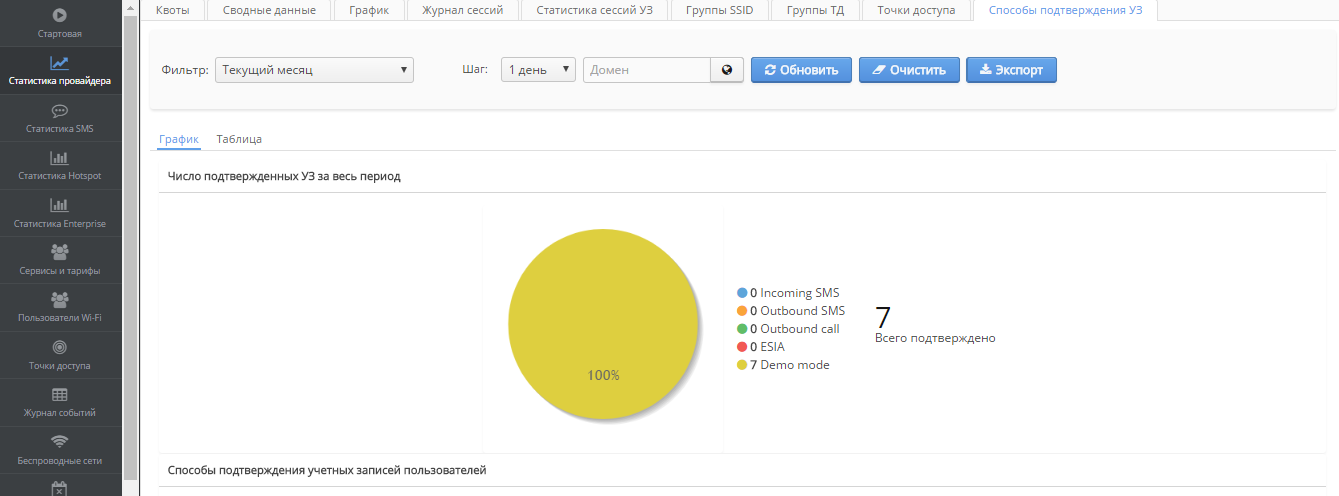This screenshot has height=496, width=1339.
Task: Open Пользователи Wi-Fi users icon
Action: pos(60,300)
